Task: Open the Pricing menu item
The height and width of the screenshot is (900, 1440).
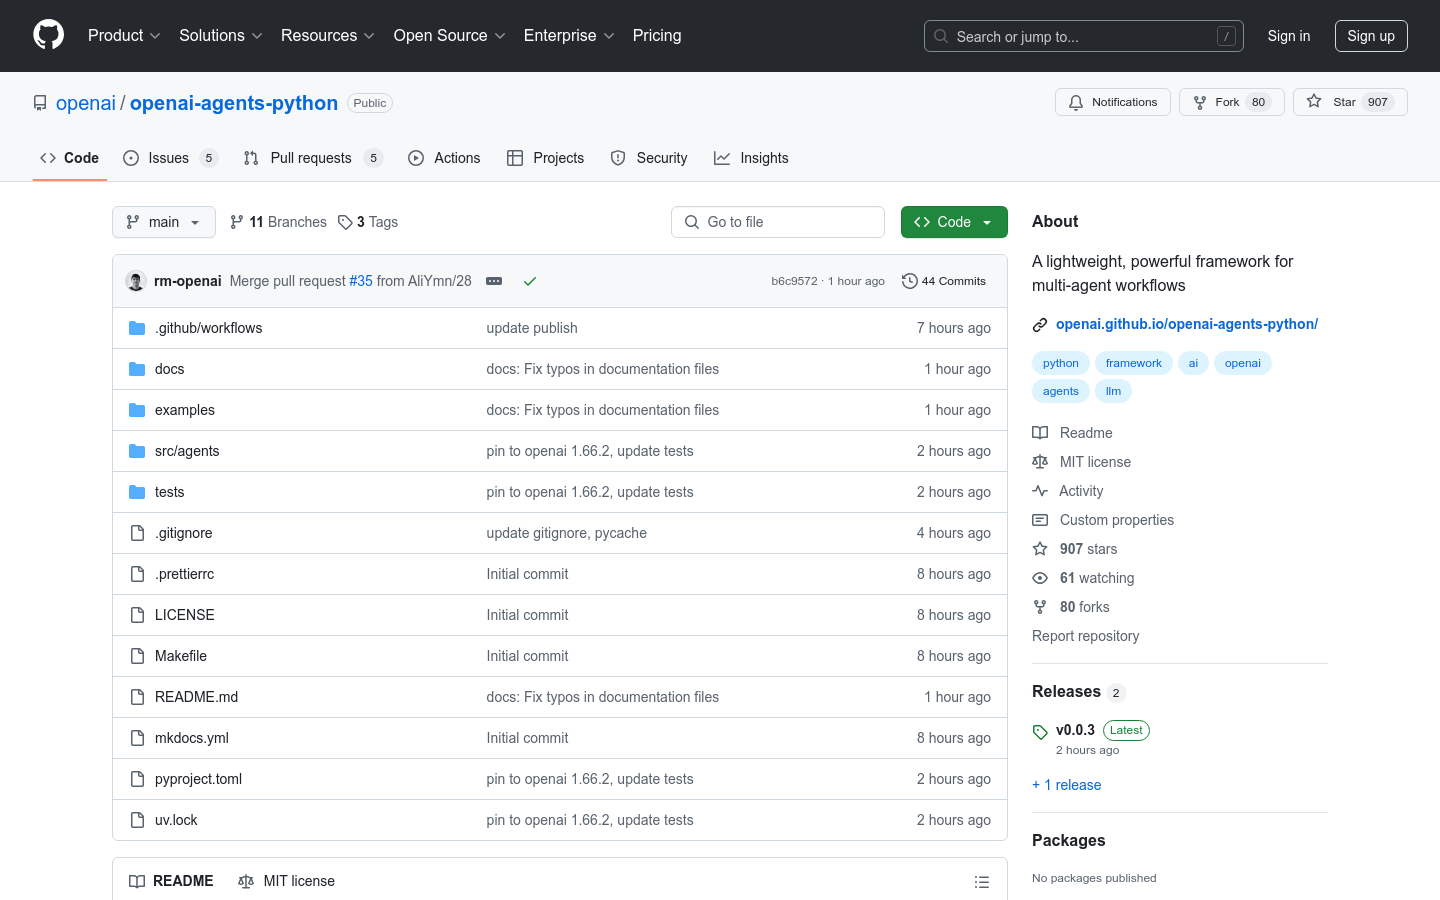Action: [x=657, y=35]
